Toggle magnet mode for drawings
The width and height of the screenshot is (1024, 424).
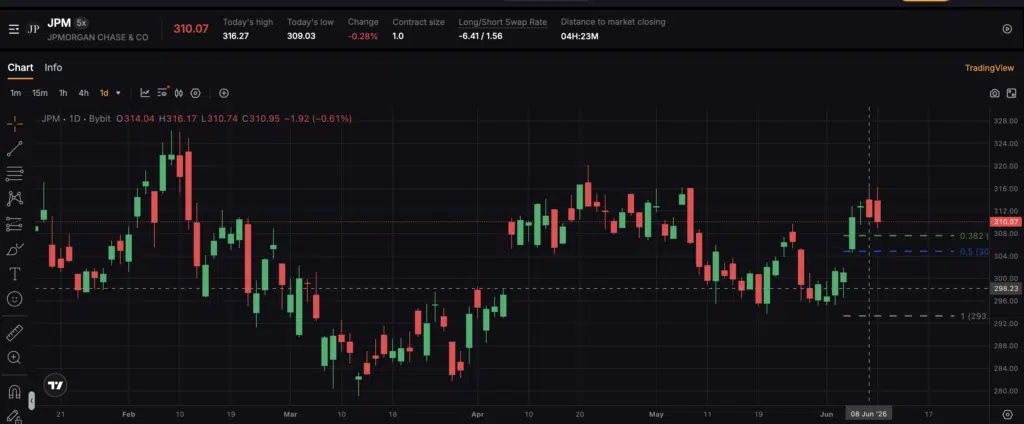tap(14, 393)
